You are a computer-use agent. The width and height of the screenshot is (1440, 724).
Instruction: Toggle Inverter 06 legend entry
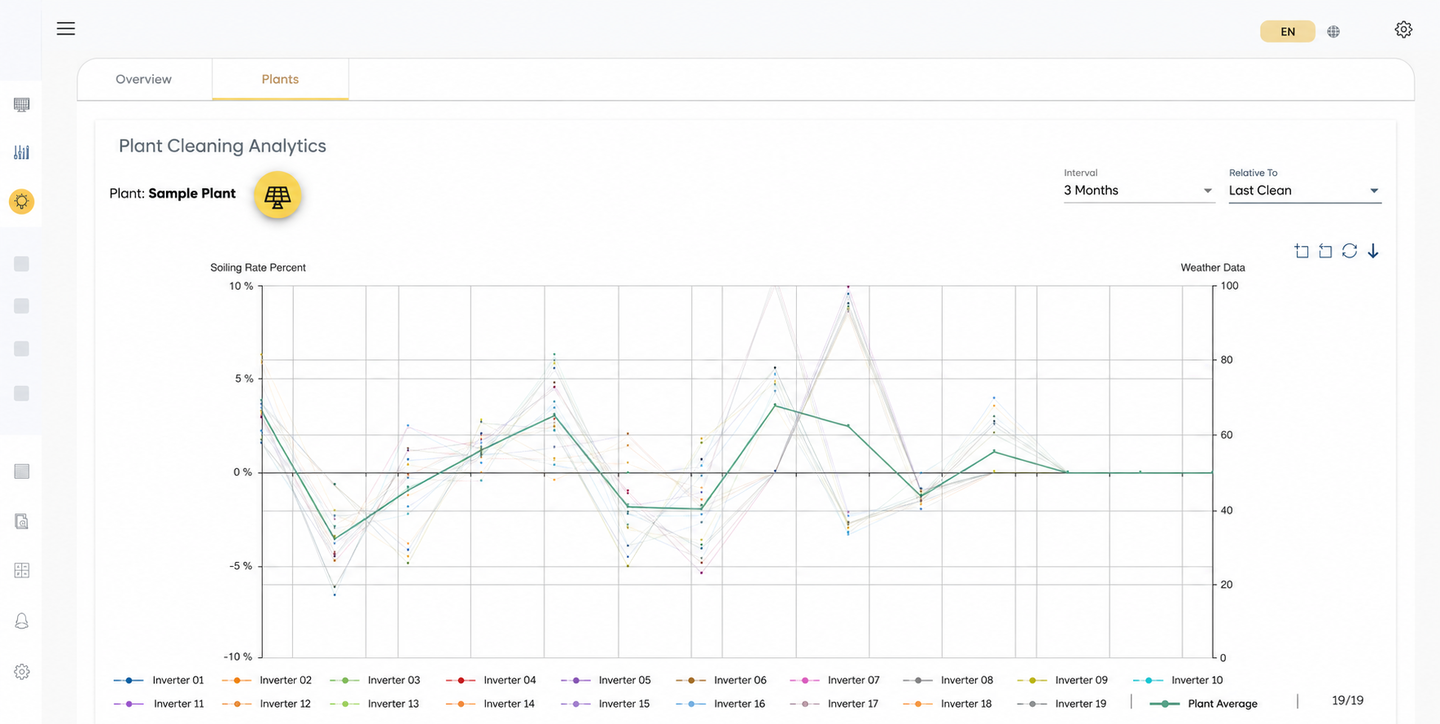click(x=721, y=680)
